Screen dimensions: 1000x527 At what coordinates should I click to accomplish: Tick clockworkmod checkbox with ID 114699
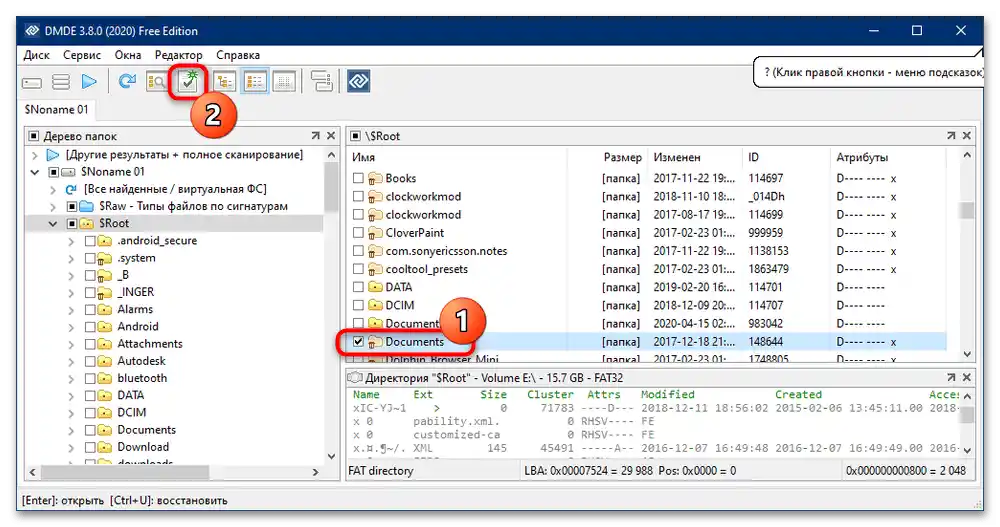[x=358, y=215]
